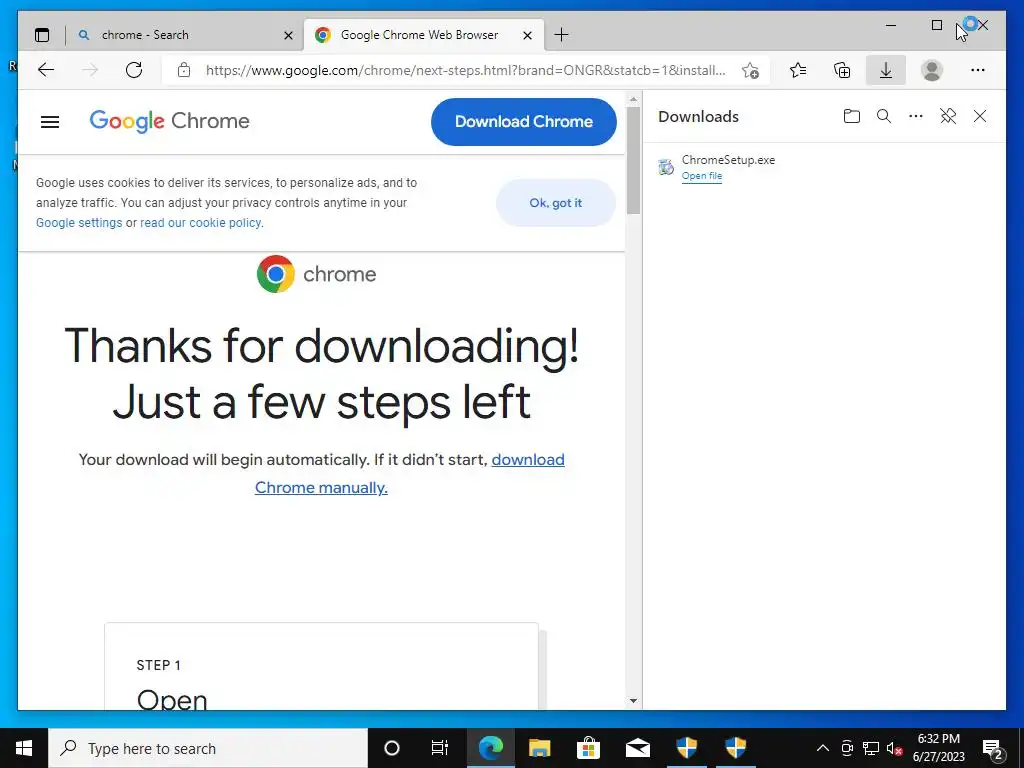Image resolution: width=1024 pixels, height=768 pixels.
Task: Click the Microsoft Edge taskbar icon
Action: pos(490,748)
